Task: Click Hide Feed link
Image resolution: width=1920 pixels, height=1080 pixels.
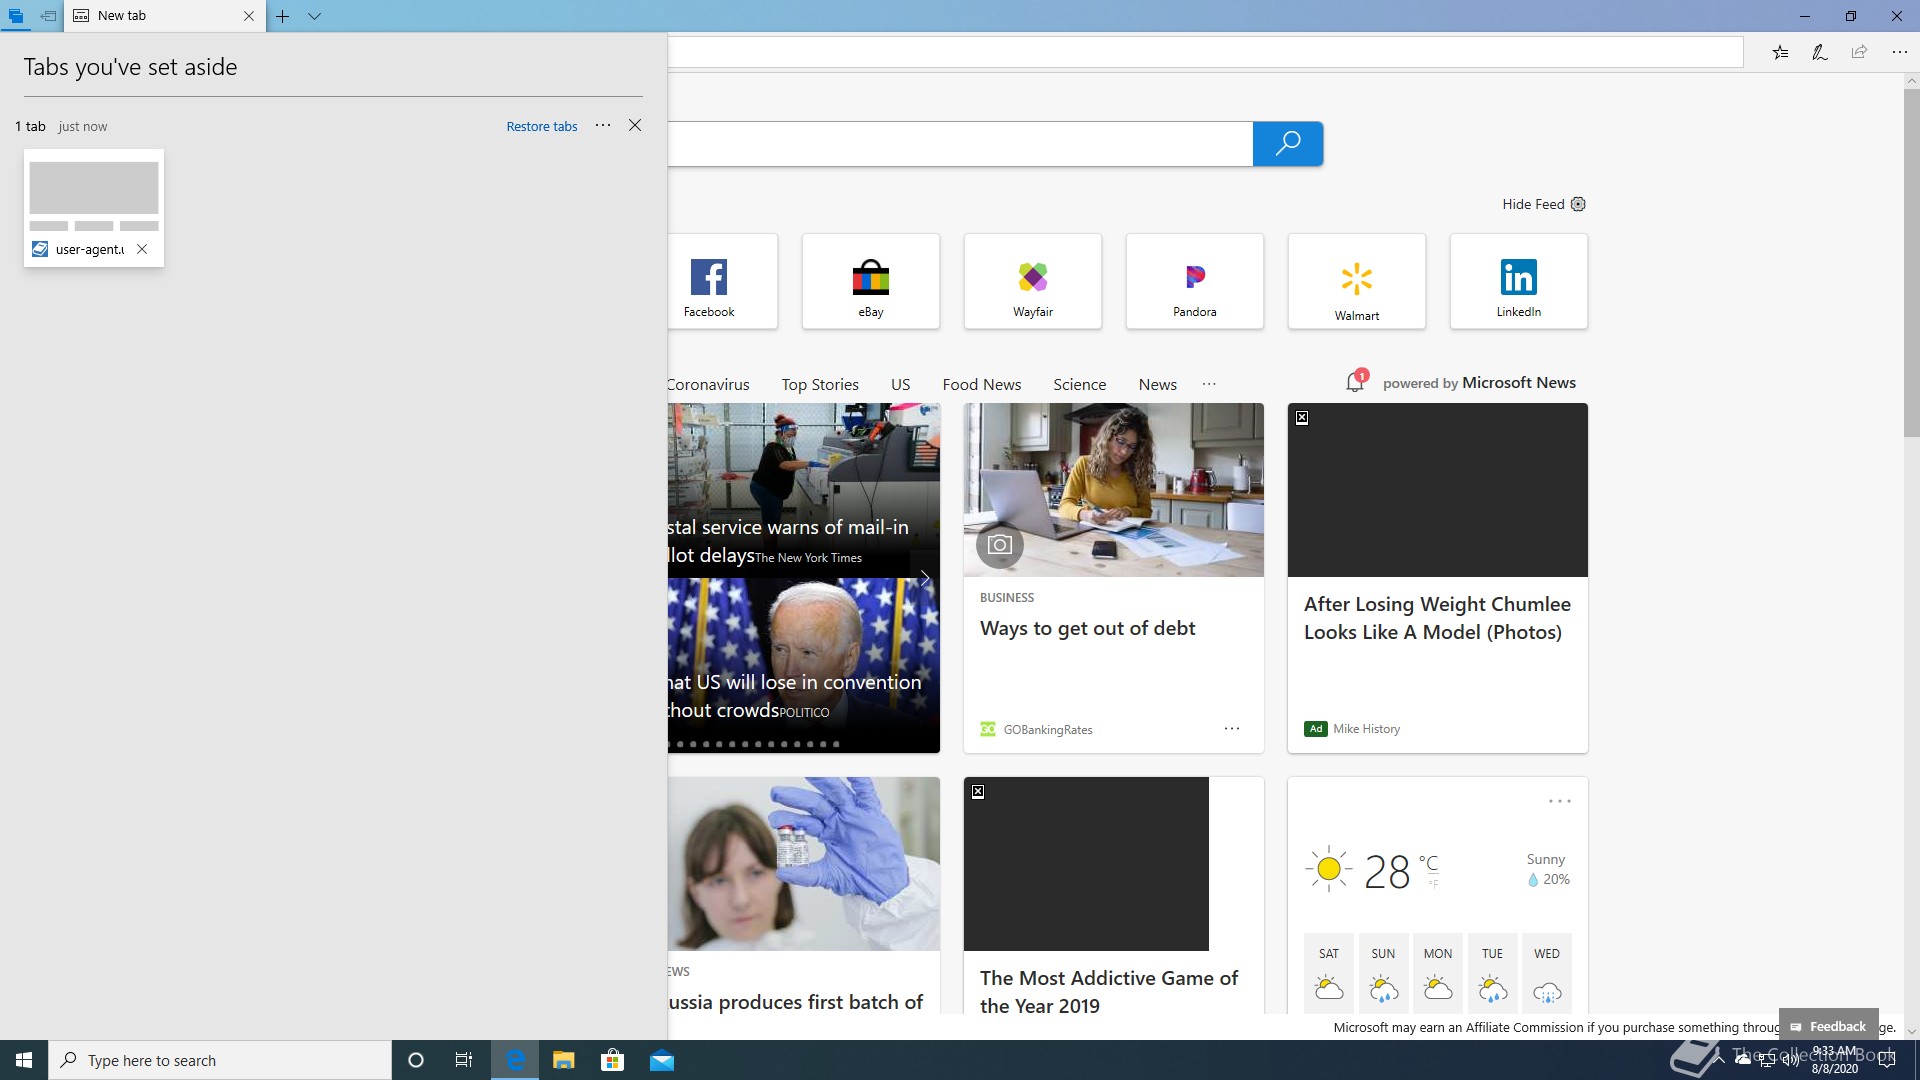Action: click(x=1533, y=204)
